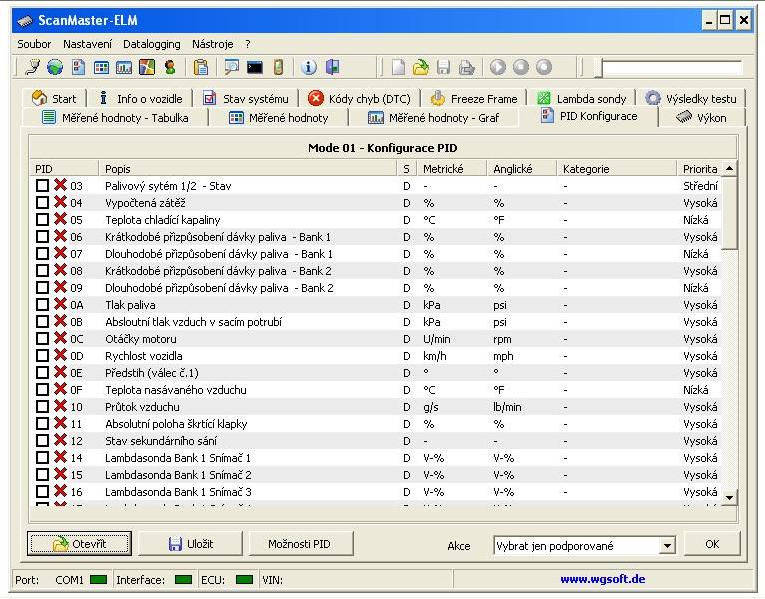Click the exit door toolbar icon

(x=332, y=67)
